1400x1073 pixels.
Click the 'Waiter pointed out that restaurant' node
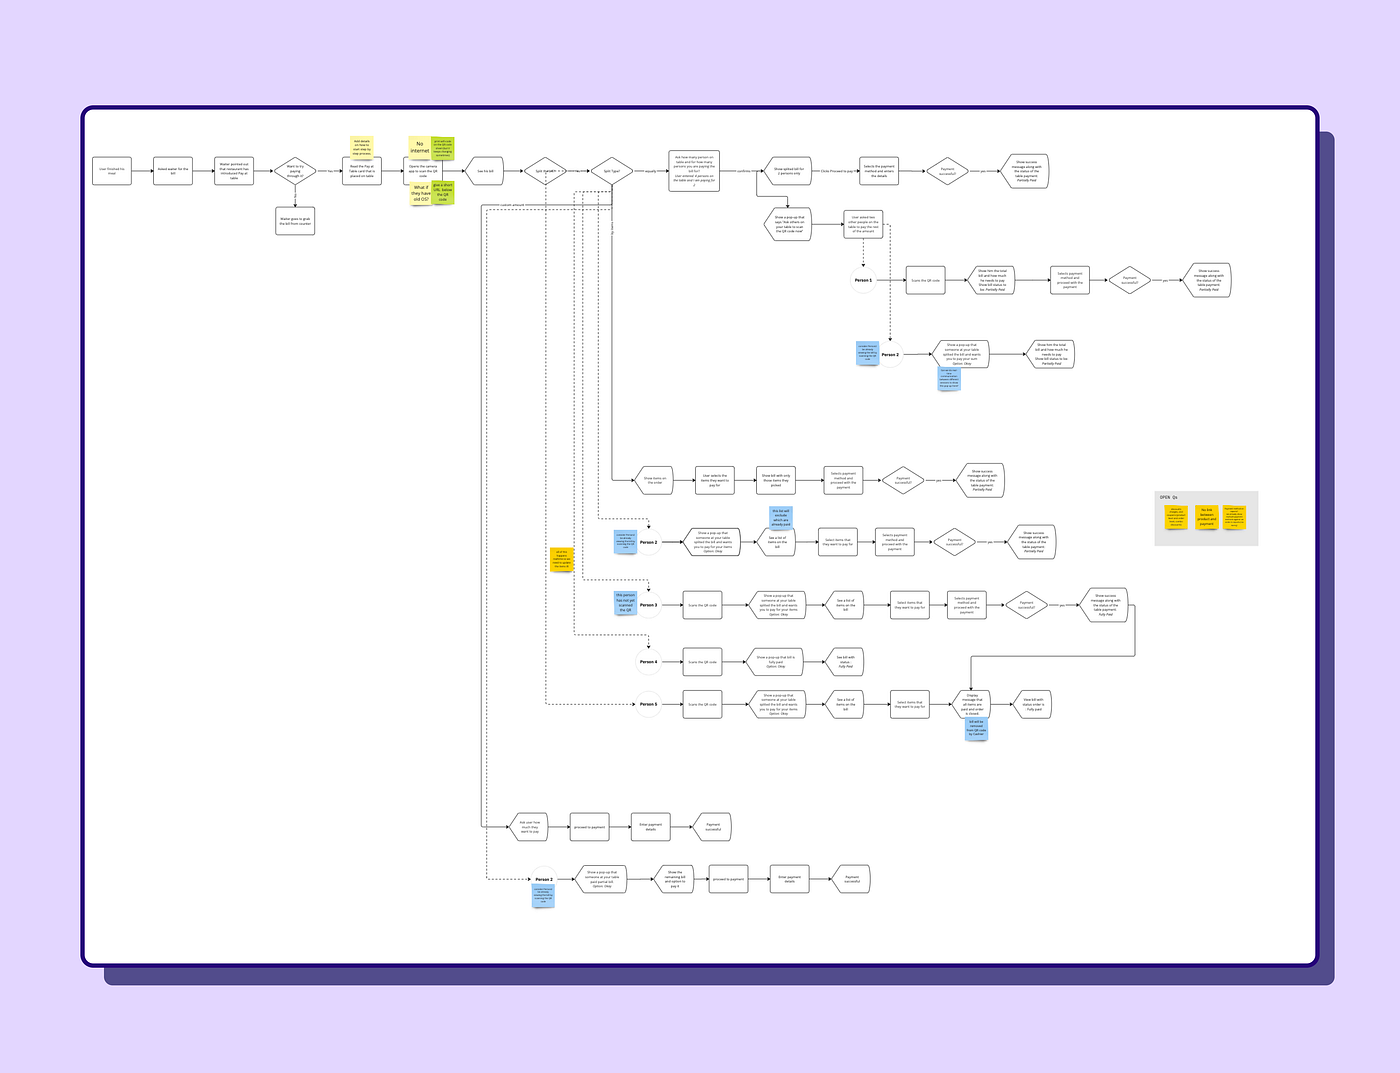coord(234,171)
